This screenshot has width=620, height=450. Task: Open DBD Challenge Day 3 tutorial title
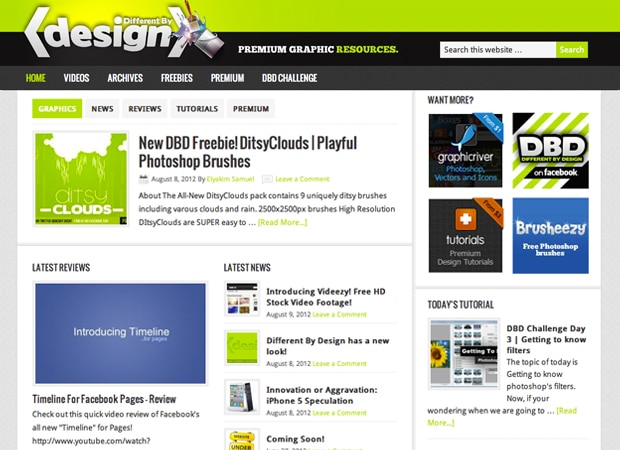(x=546, y=339)
